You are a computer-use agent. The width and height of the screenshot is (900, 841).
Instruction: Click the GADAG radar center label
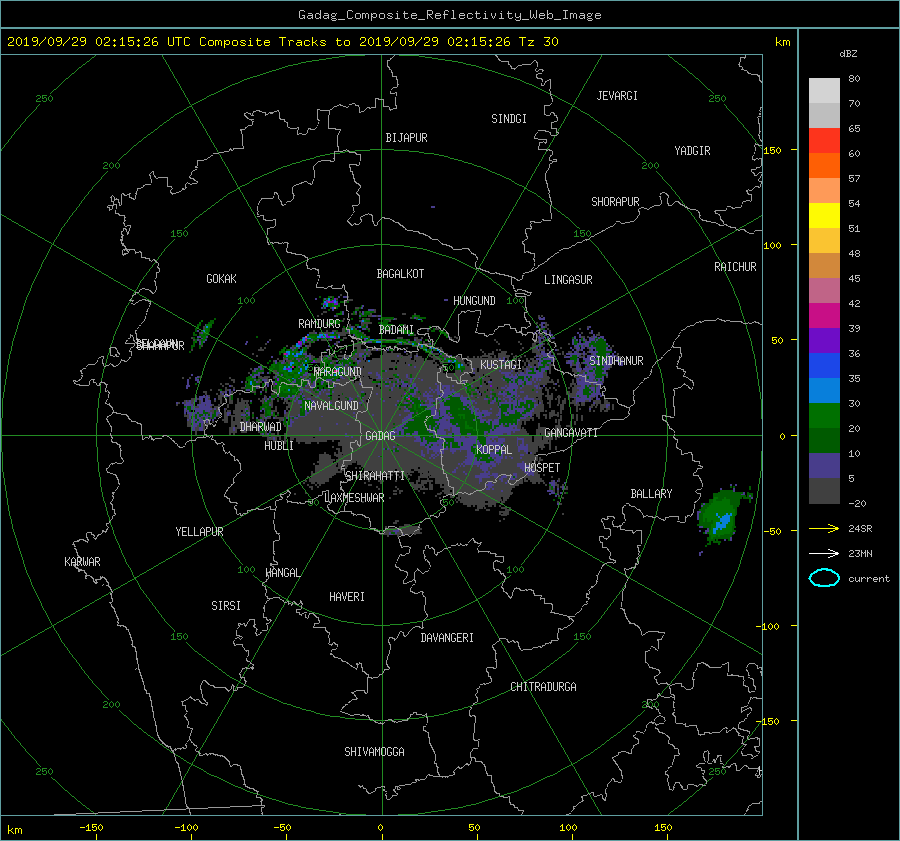[x=380, y=436]
